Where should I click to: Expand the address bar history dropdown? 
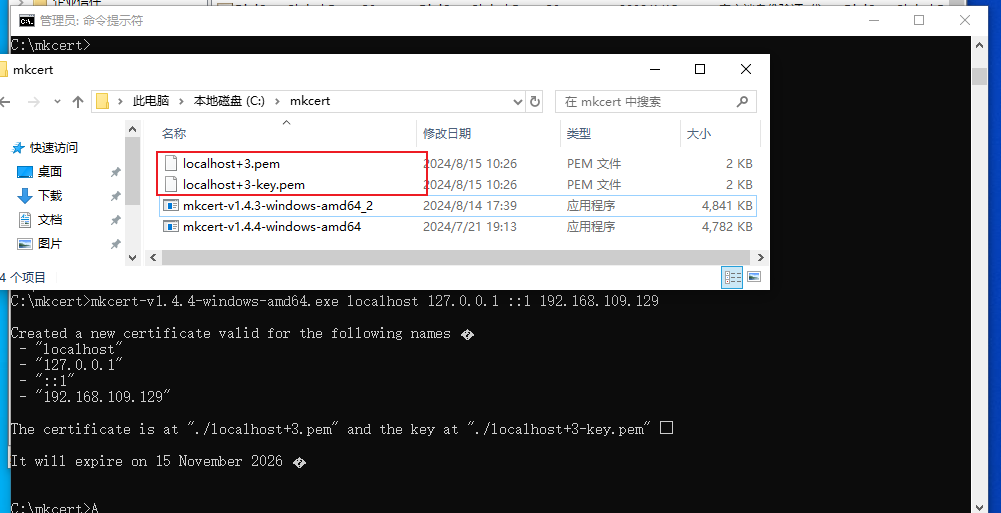(517, 101)
